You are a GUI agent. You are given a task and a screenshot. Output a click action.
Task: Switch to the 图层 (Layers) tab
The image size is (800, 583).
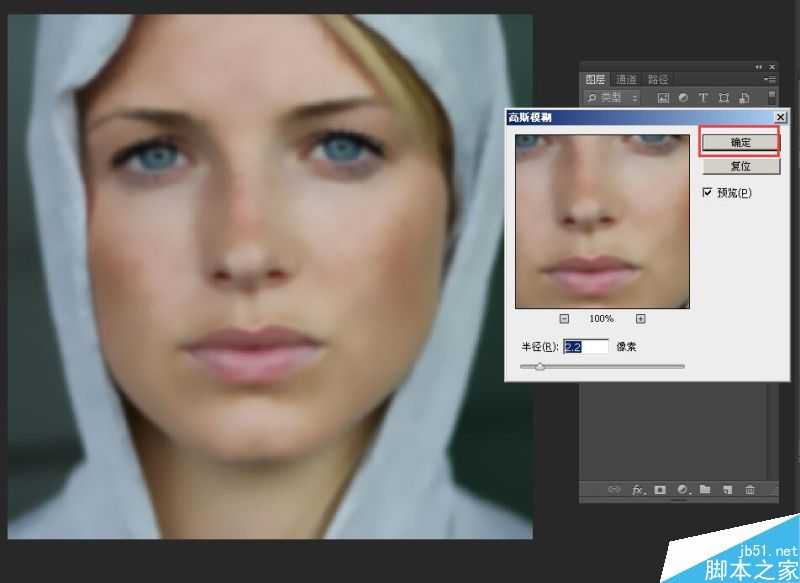(596, 79)
